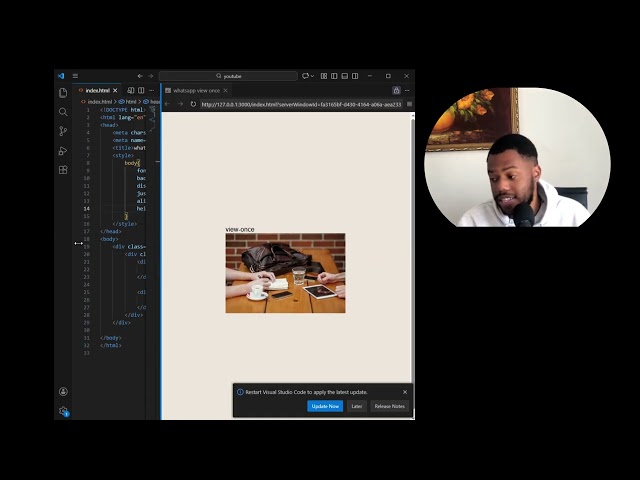
Task: Click the info icon in the update notification
Action: (240, 392)
